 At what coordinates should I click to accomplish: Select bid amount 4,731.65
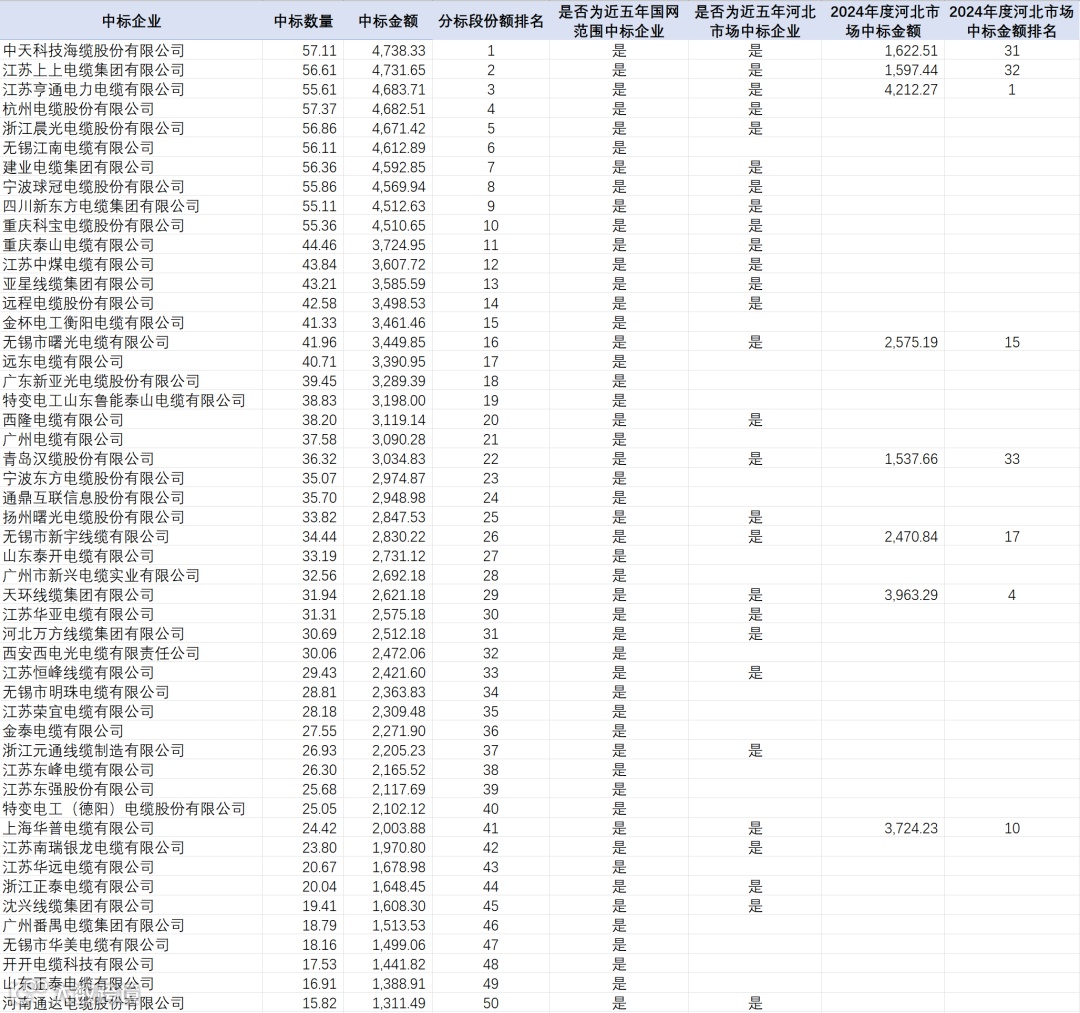click(399, 70)
